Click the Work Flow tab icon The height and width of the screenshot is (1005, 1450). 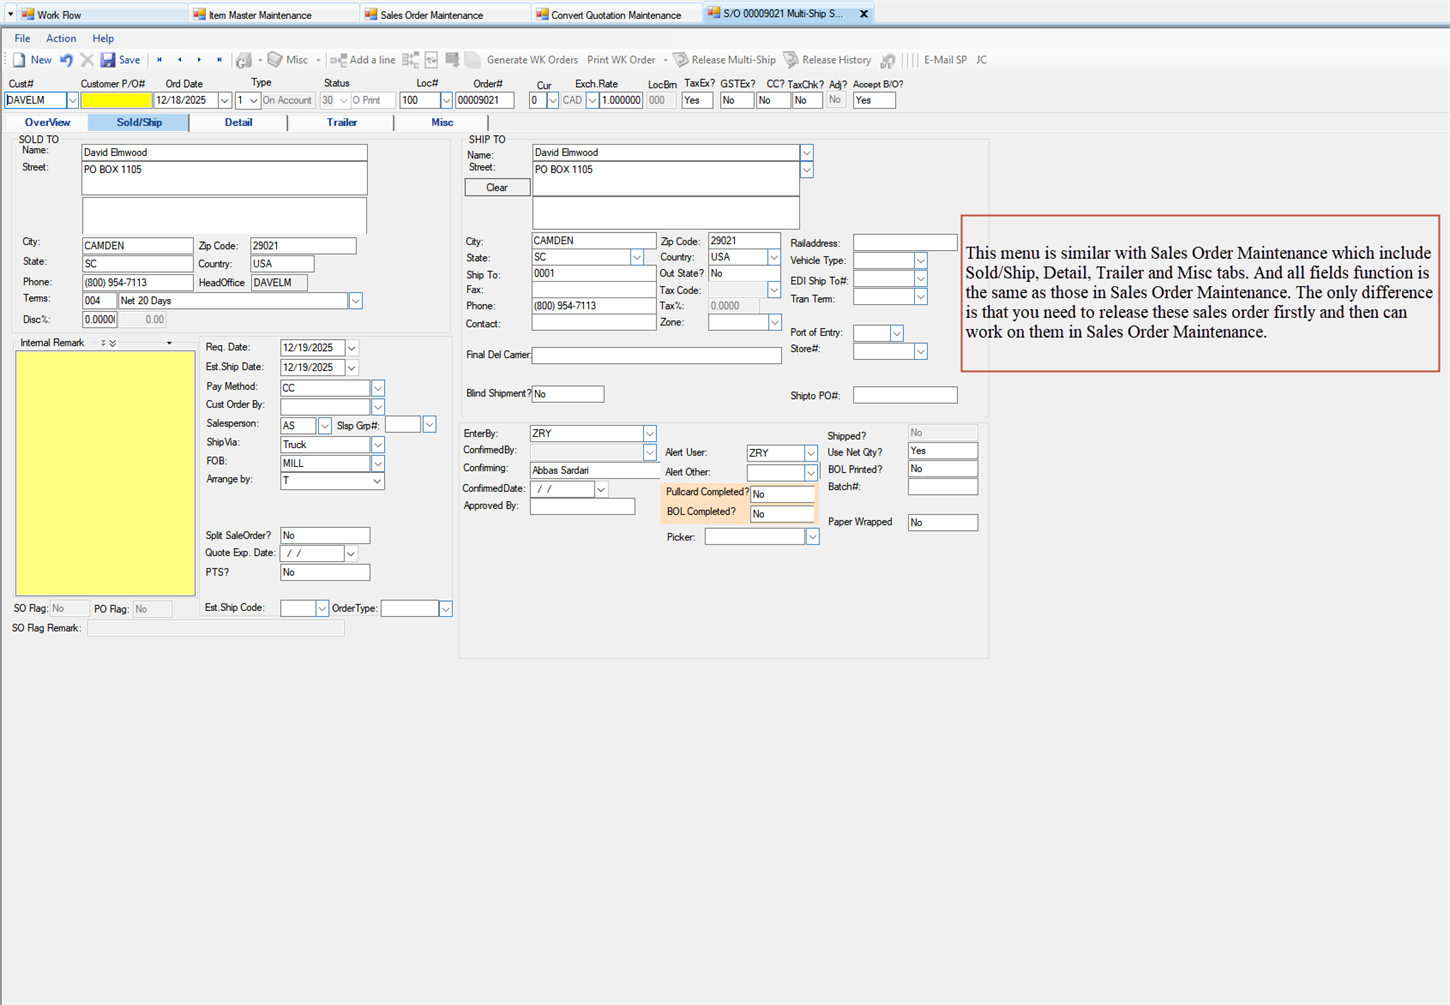coord(27,15)
